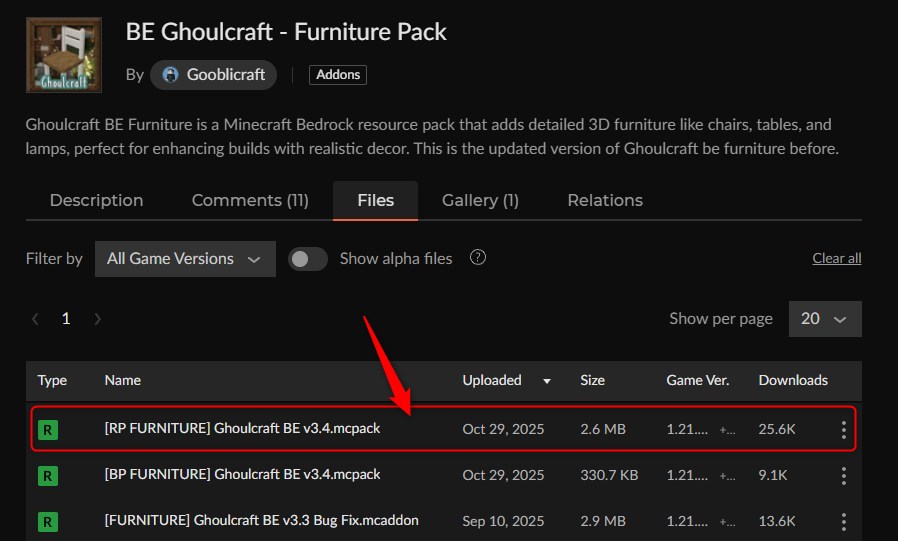Switch to the Comments (11) tab
898x541 pixels.
pos(250,200)
